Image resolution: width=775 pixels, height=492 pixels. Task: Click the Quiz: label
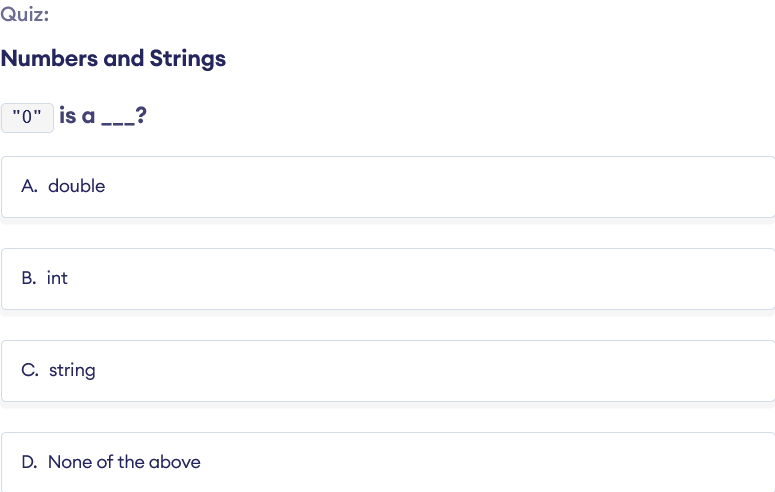click(25, 17)
